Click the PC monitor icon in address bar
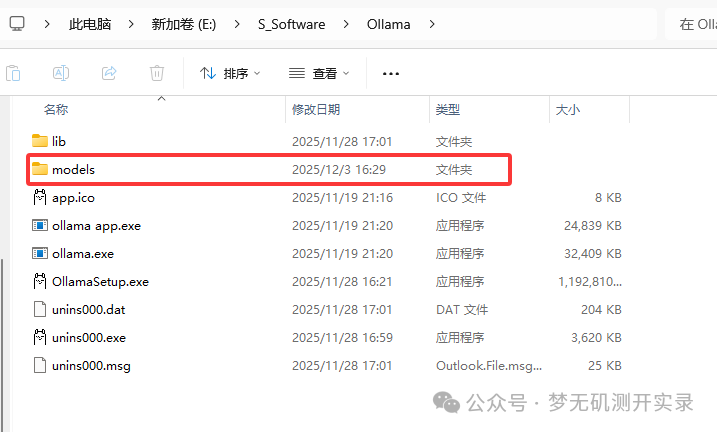The height and width of the screenshot is (432, 717). pyautogui.click(x=17, y=23)
